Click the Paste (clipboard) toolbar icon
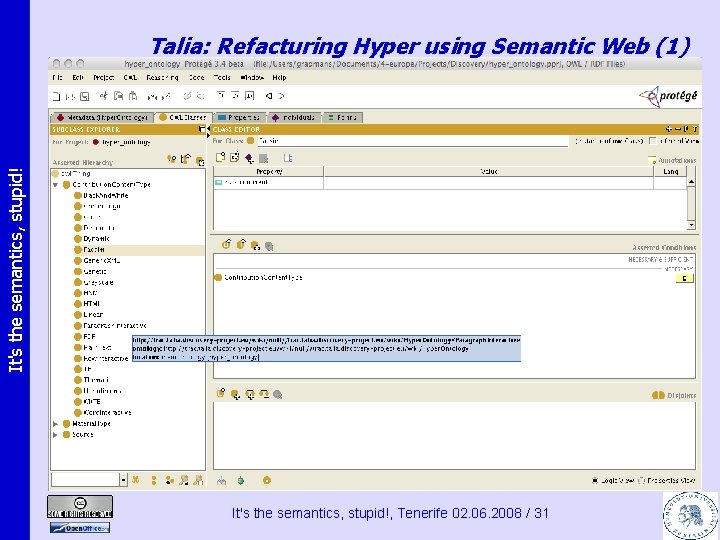720x540 pixels. [x=133, y=96]
